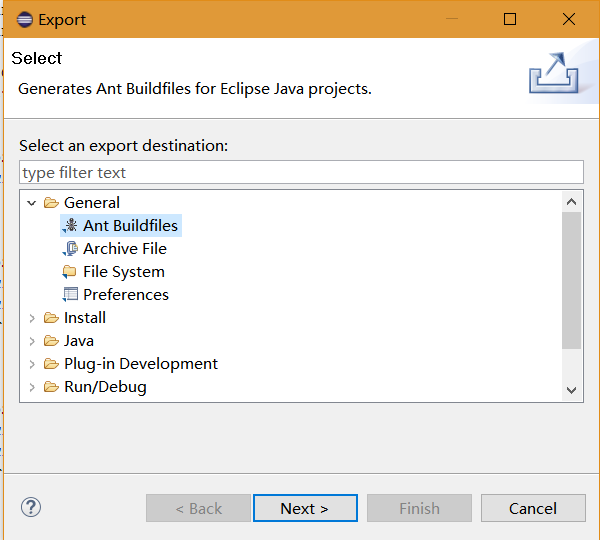Image resolution: width=600 pixels, height=540 pixels.
Task: Click the < Back button
Action: click(198, 508)
